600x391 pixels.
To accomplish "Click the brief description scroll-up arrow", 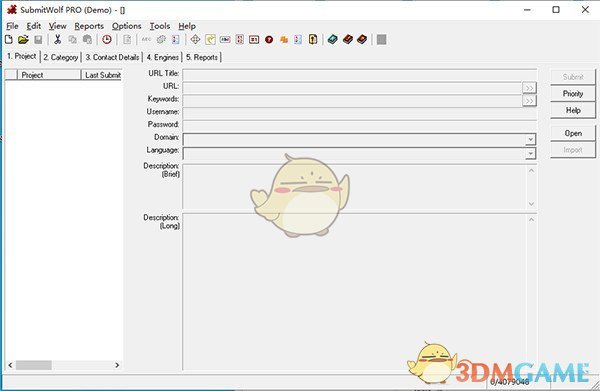I will coord(531,170).
